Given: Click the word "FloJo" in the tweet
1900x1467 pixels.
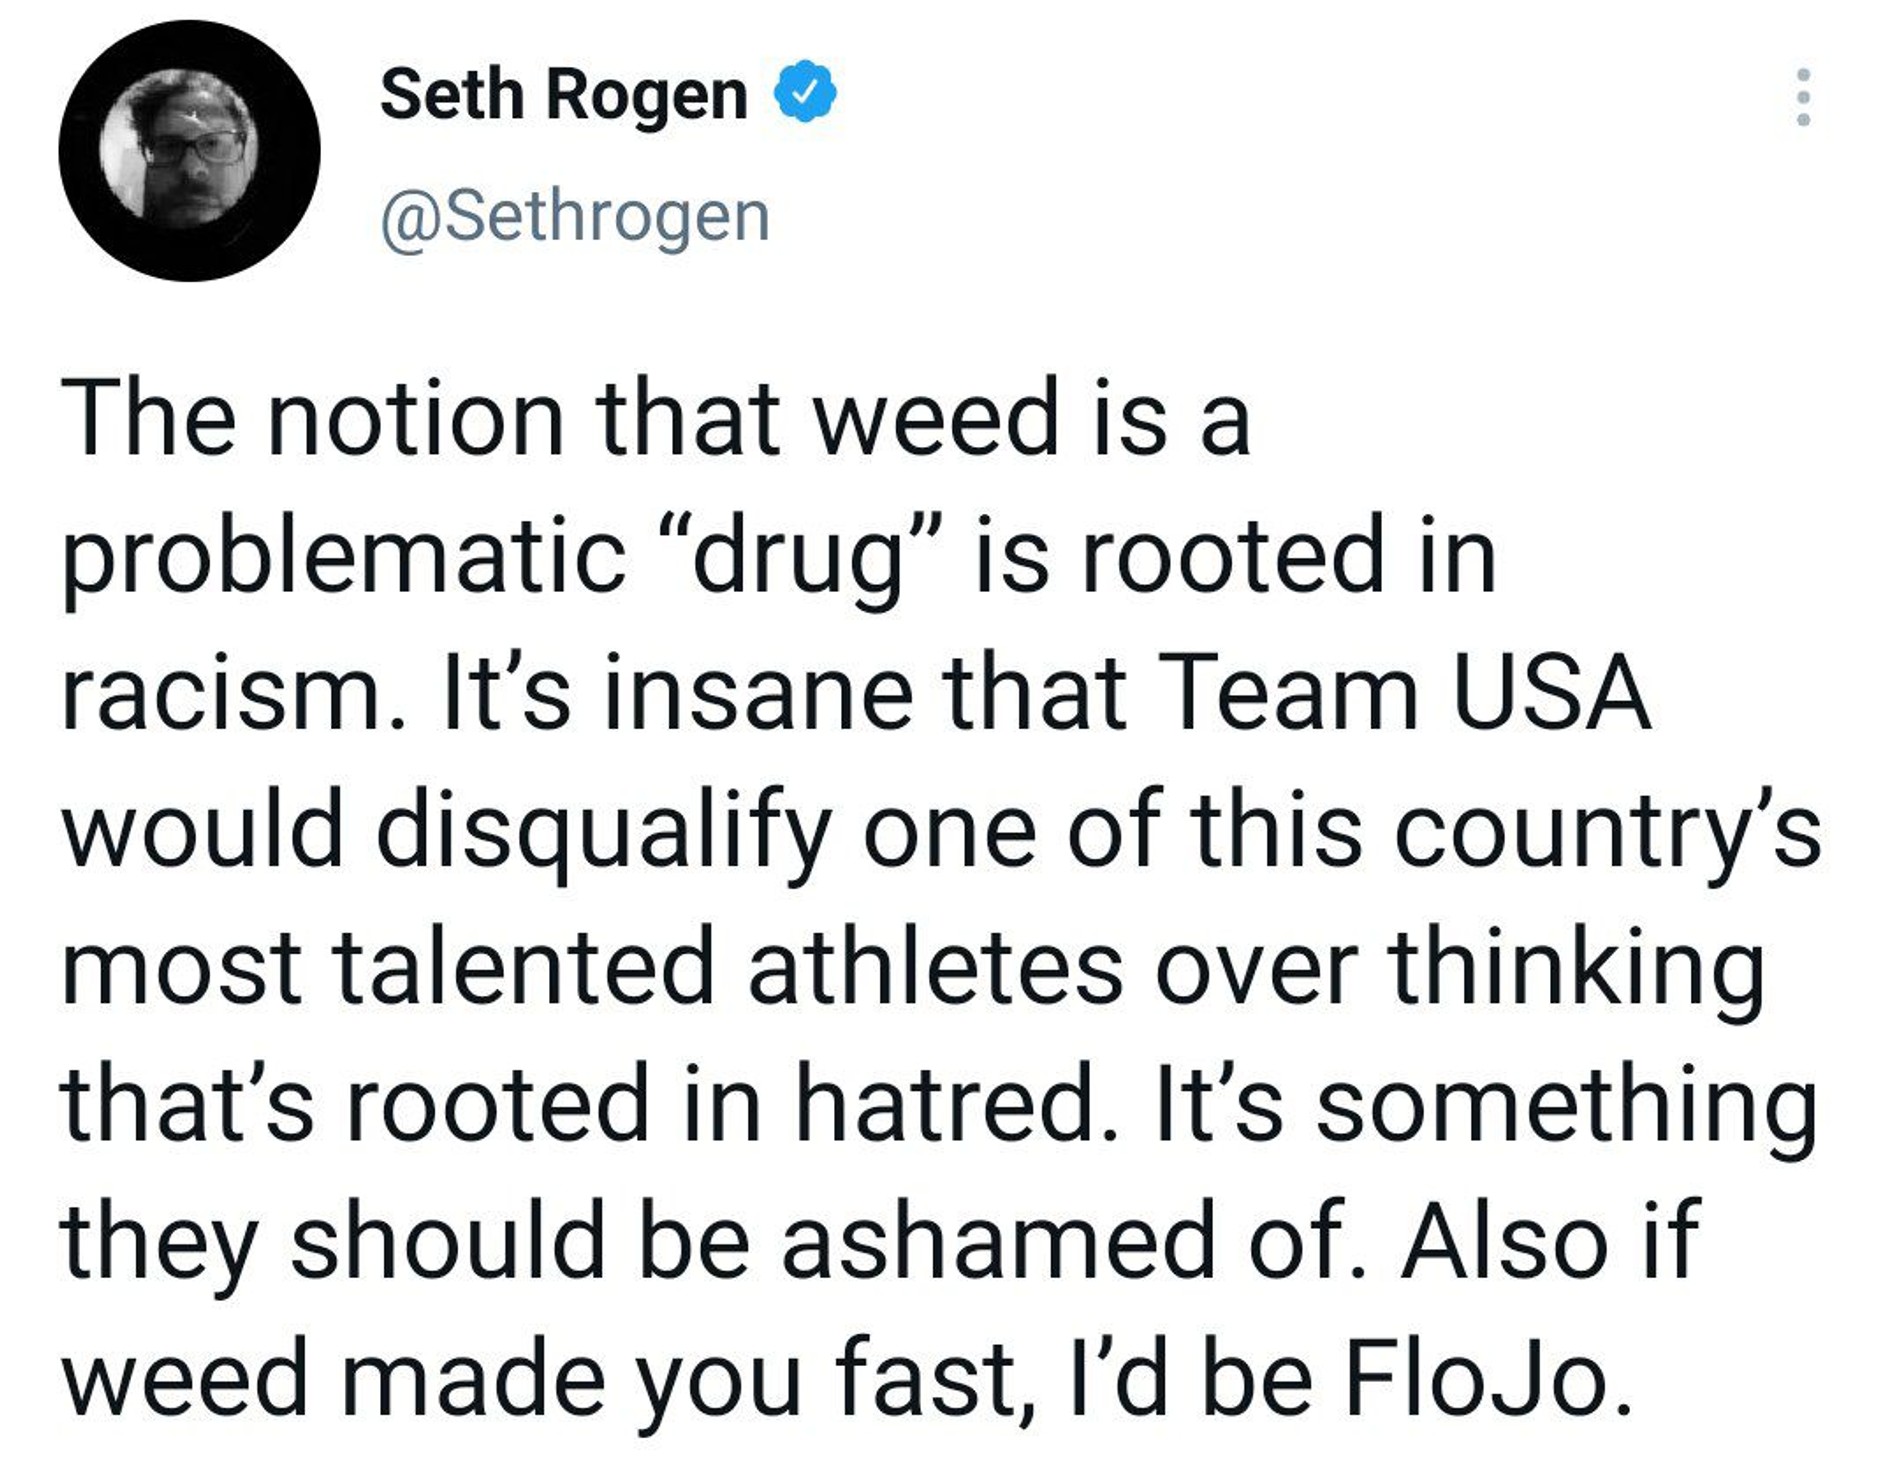Looking at the screenshot, I should pos(1476,1379).
